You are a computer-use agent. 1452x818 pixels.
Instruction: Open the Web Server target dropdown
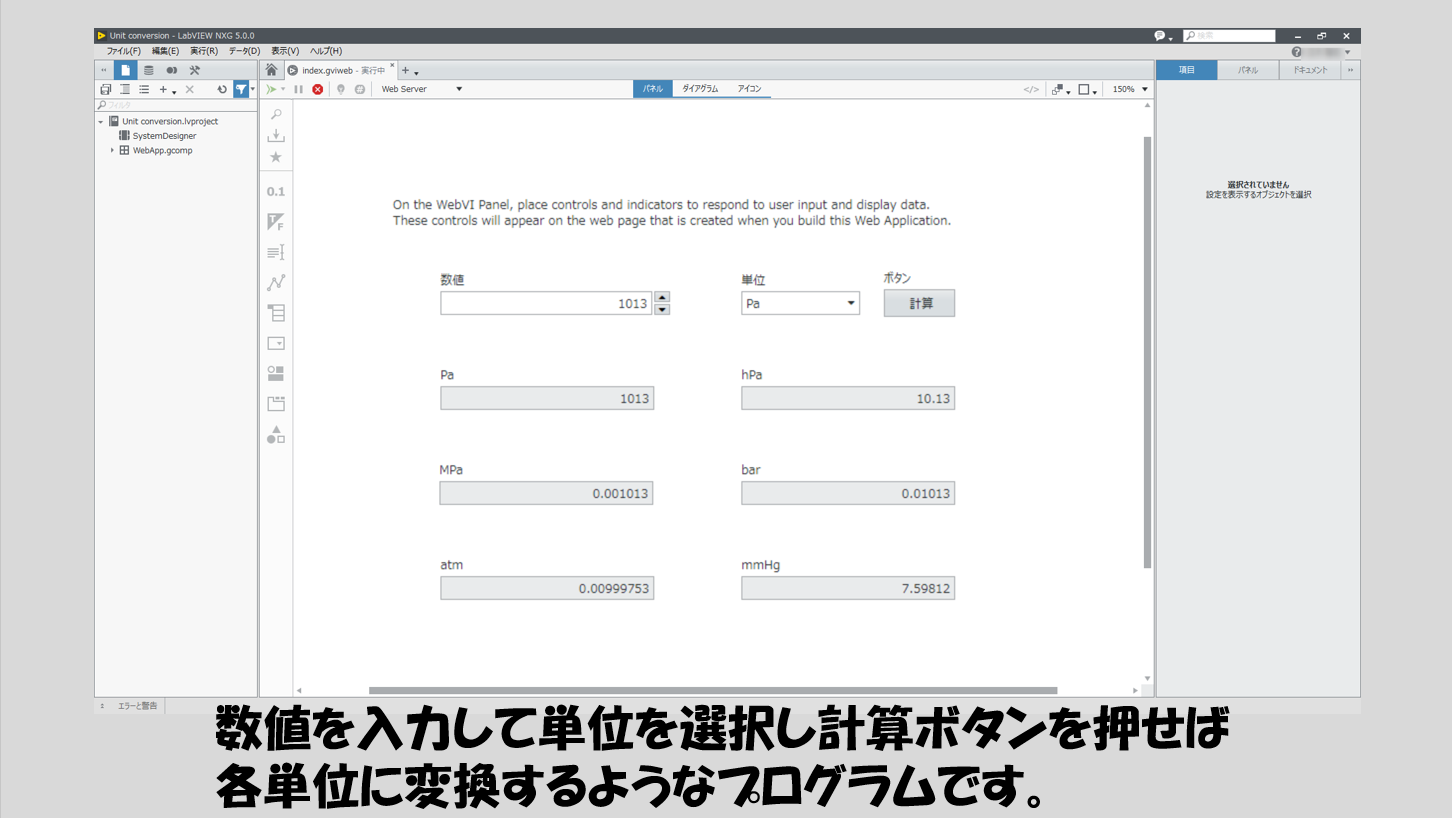point(422,89)
